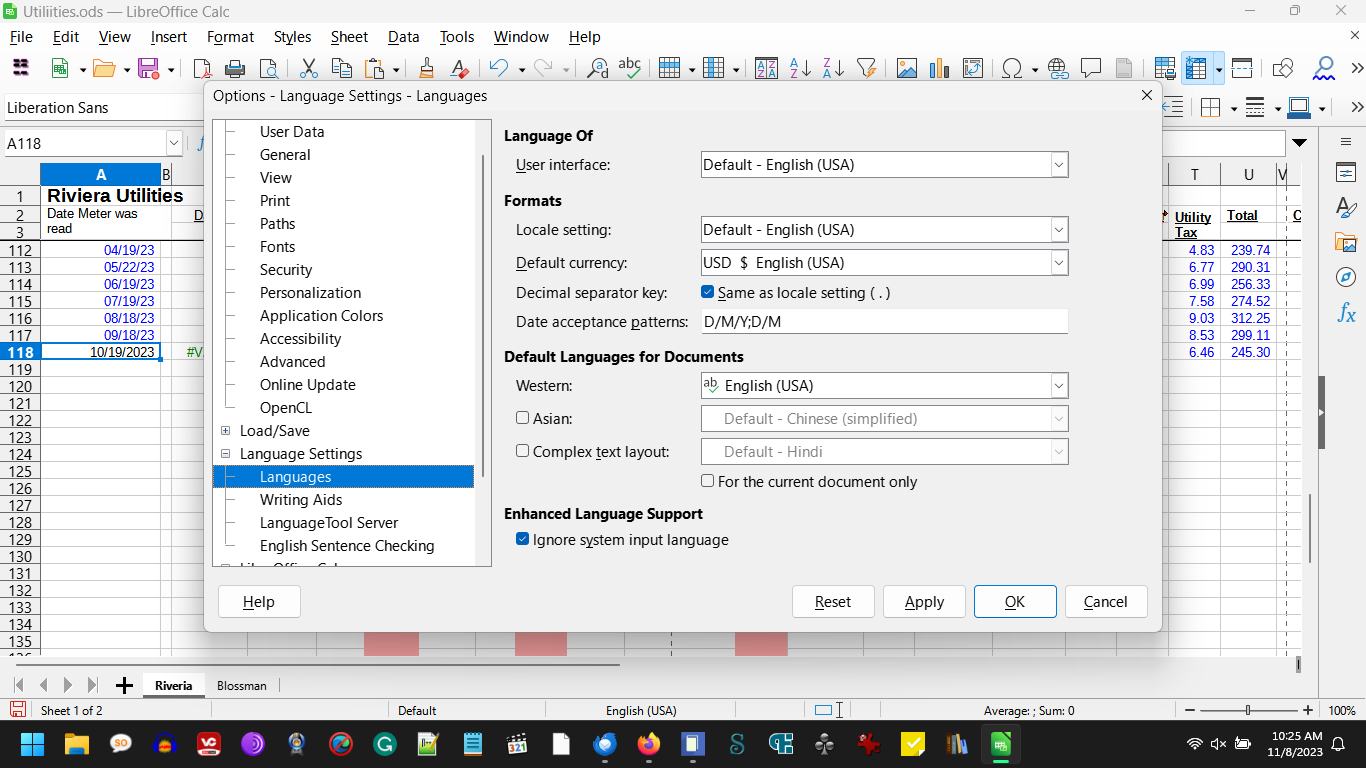
Task: Open Find & Replace toolbar icon
Action: pyautogui.click(x=598, y=68)
